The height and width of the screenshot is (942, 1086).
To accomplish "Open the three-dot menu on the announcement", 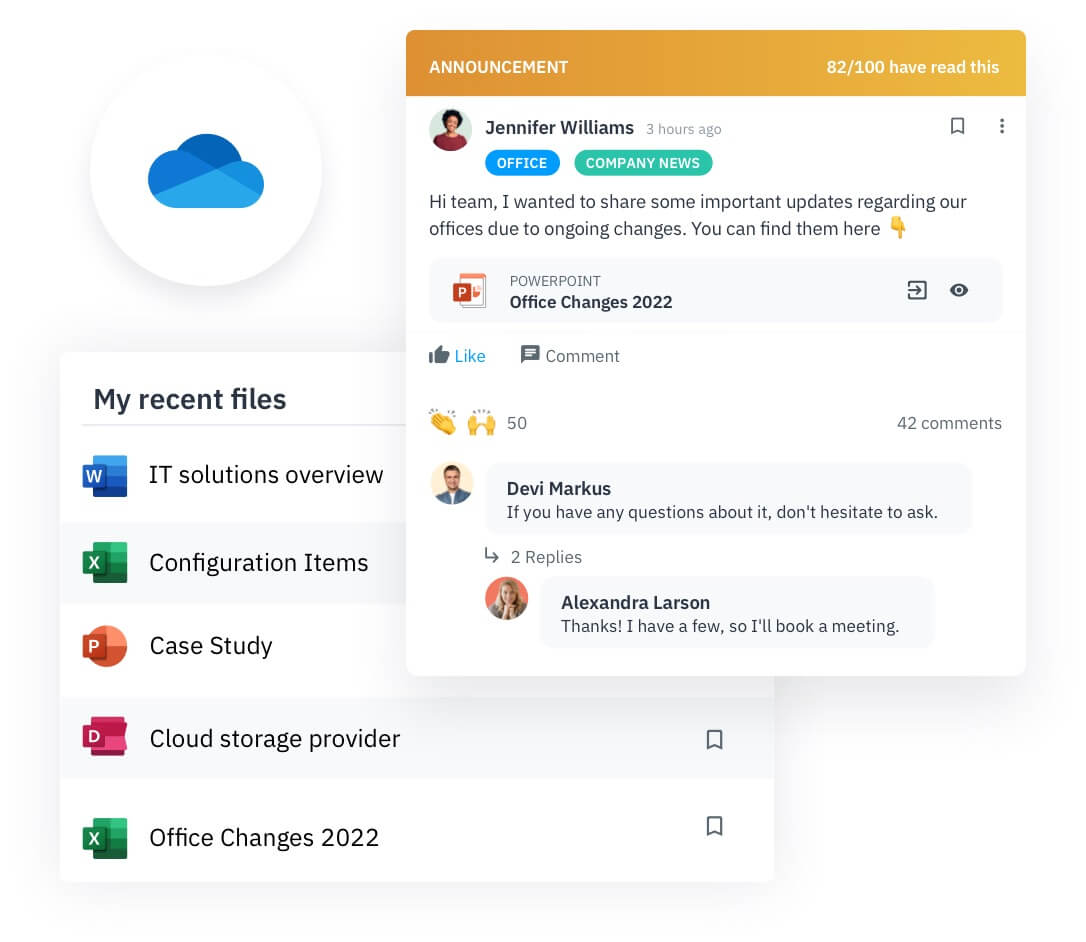I will click(x=1001, y=126).
